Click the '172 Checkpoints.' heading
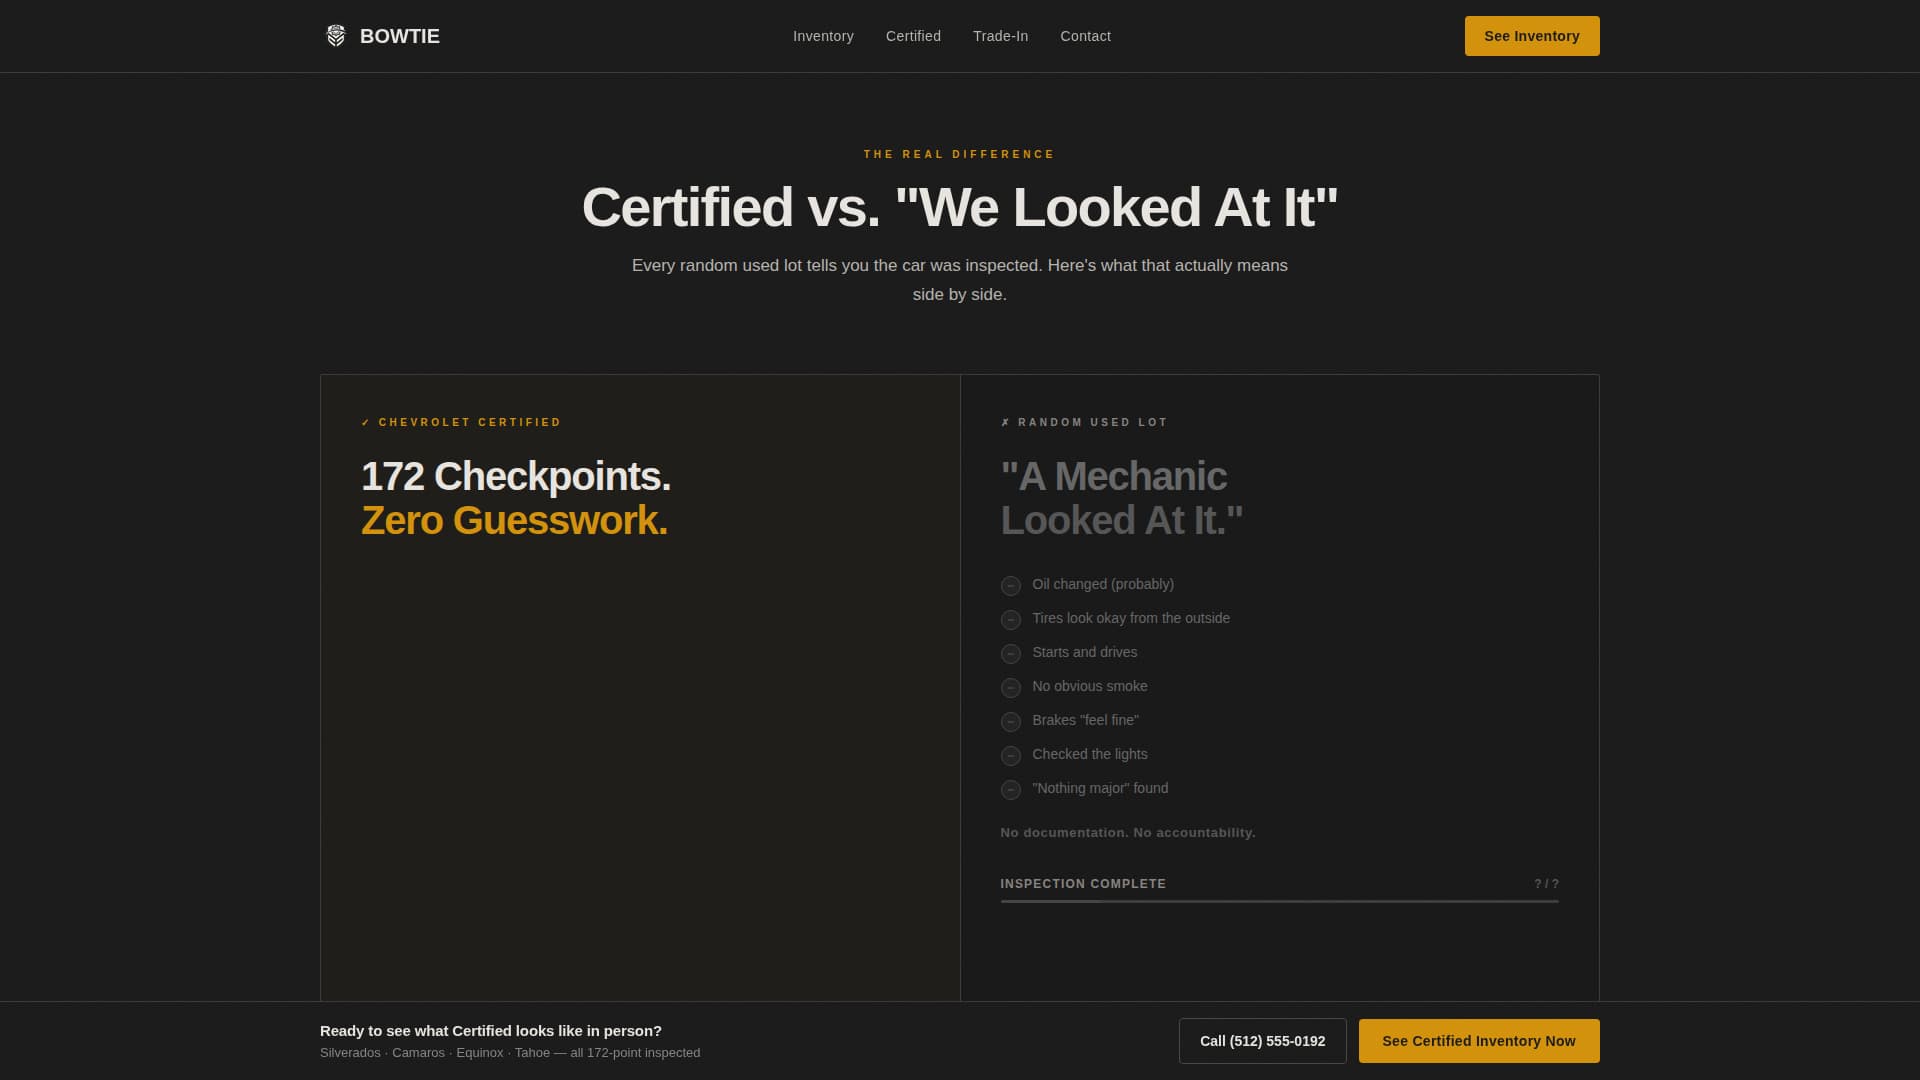Screen dimensions: 1920x1080 516,476
